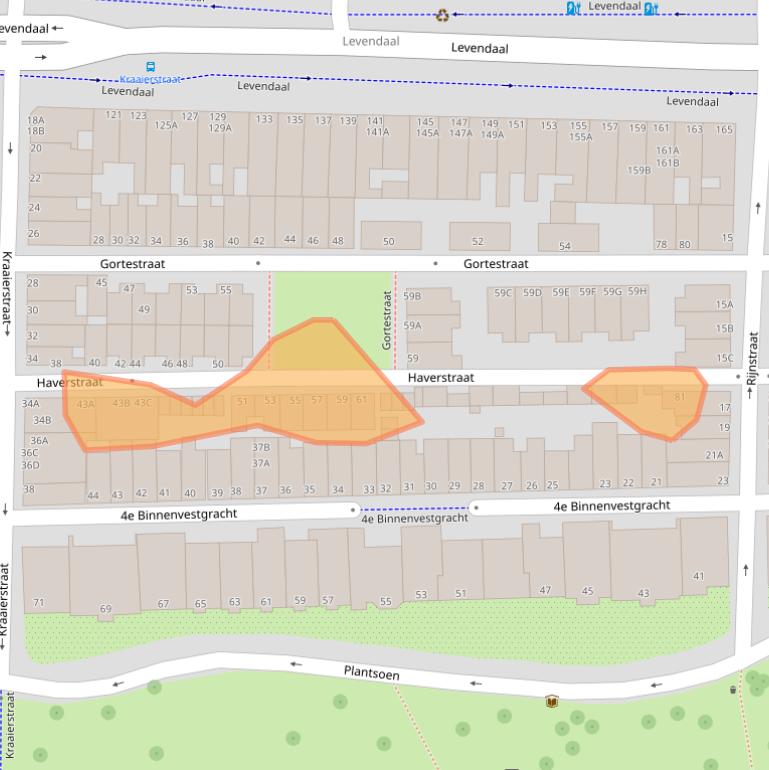Select the right charging station icon
Screen dimensions: 769x770
tap(651, 8)
